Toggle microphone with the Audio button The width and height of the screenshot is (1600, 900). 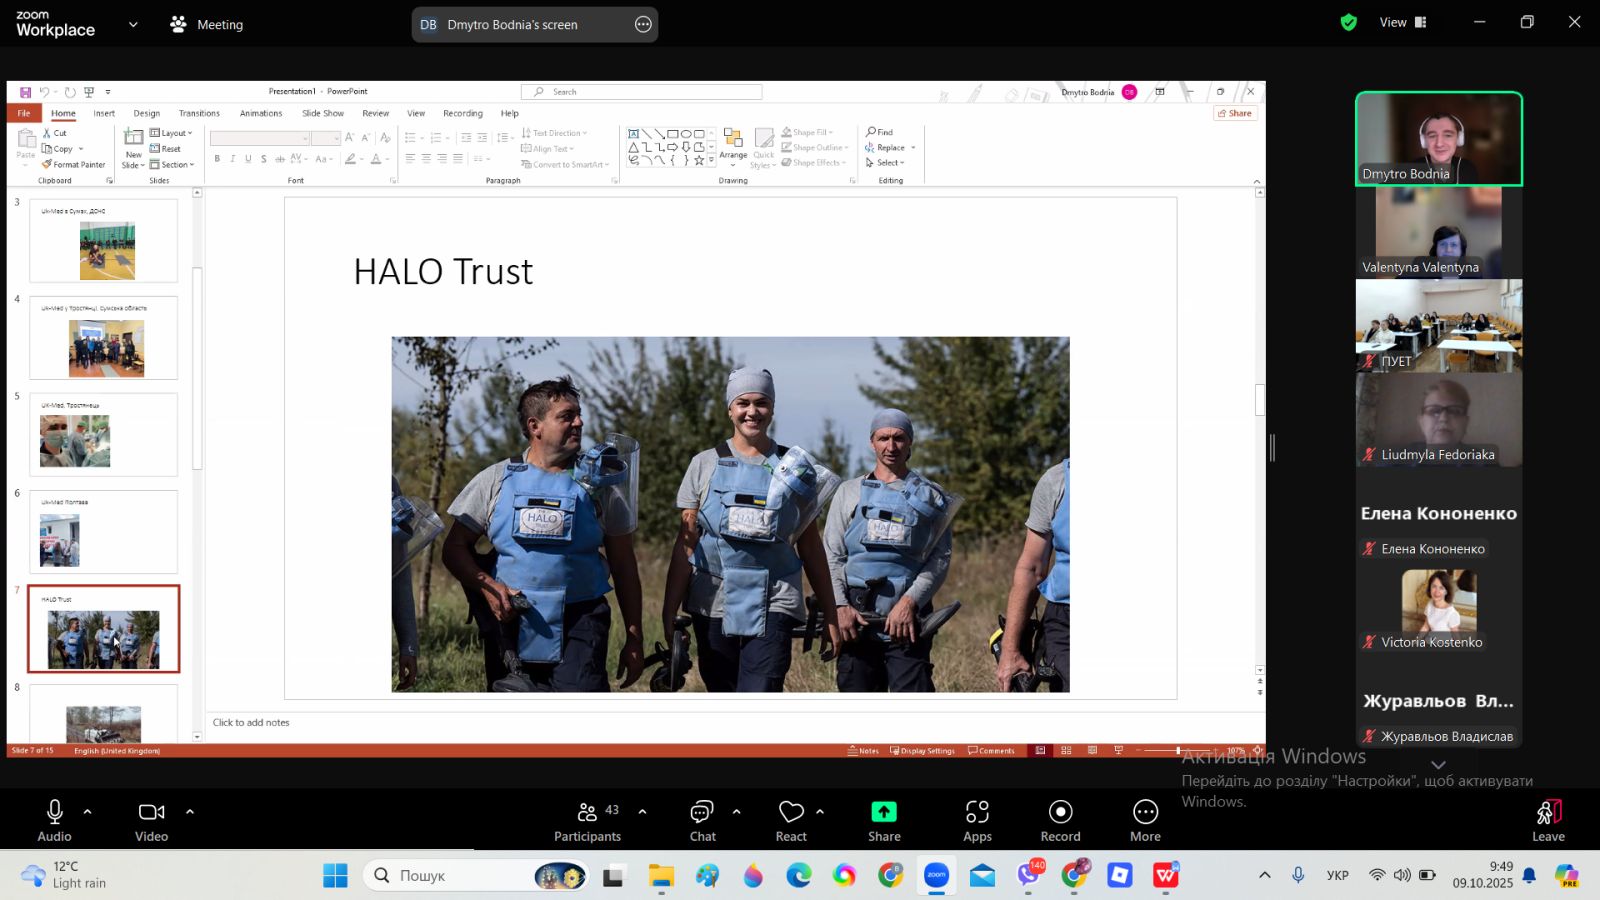coord(55,820)
